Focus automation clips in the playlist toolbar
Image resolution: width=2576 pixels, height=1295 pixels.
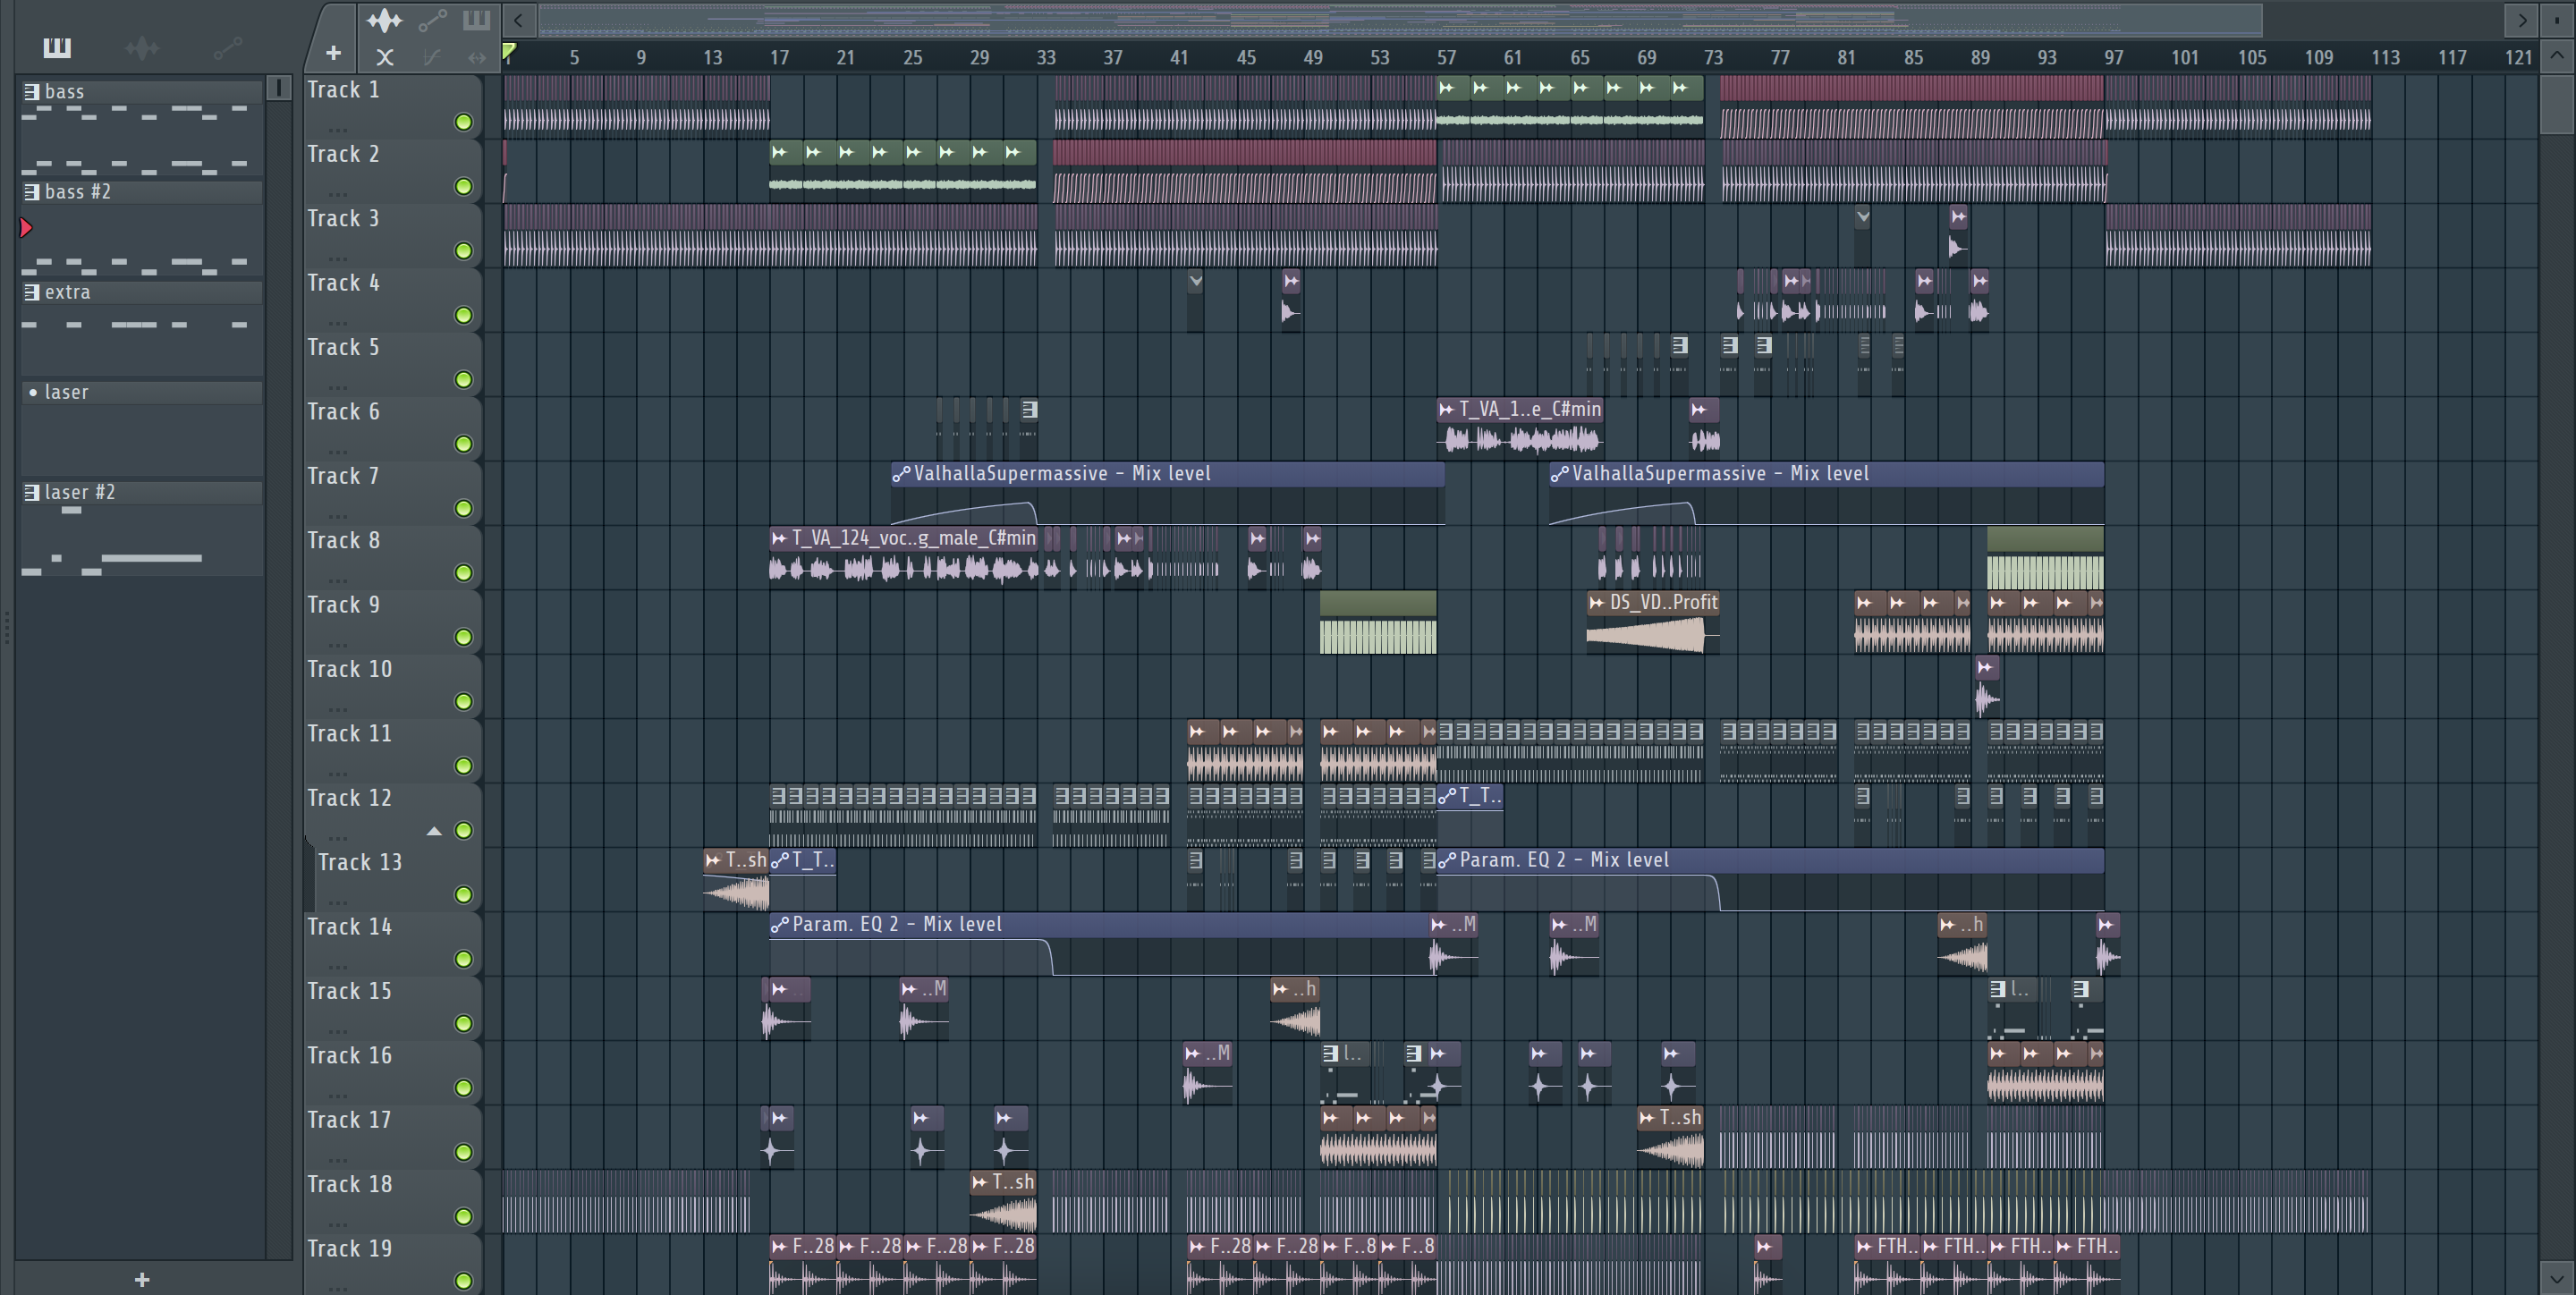(x=432, y=19)
